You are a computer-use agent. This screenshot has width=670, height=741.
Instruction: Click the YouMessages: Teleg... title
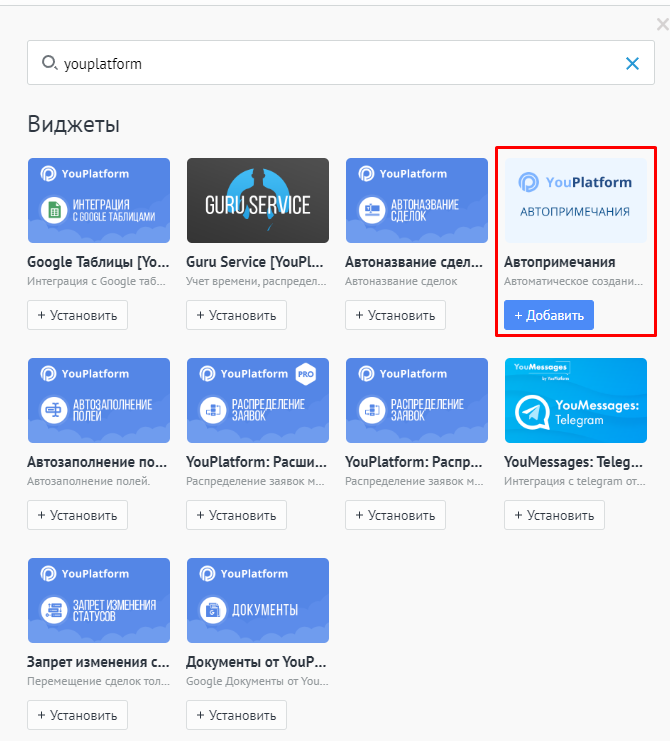click(574, 462)
